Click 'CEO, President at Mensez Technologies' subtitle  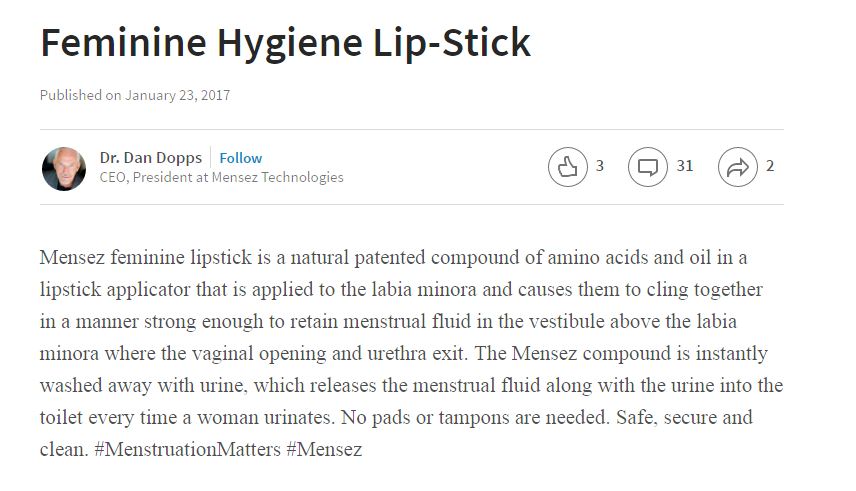[221, 177]
